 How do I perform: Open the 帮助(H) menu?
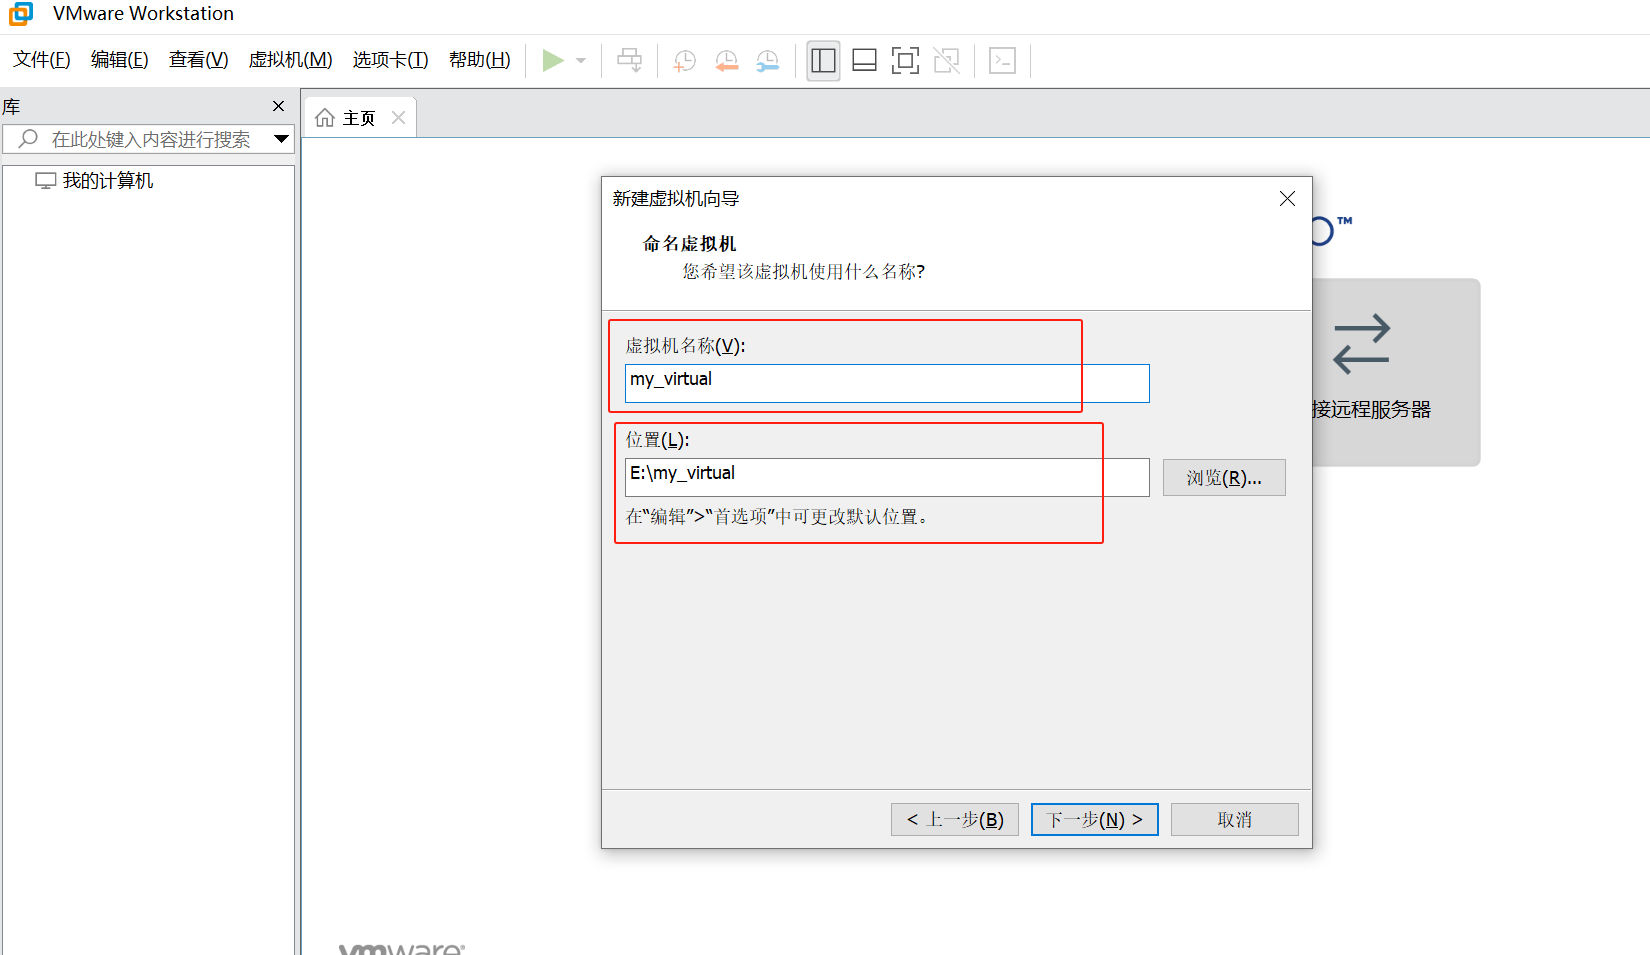pyautogui.click(x=480, y=60)
